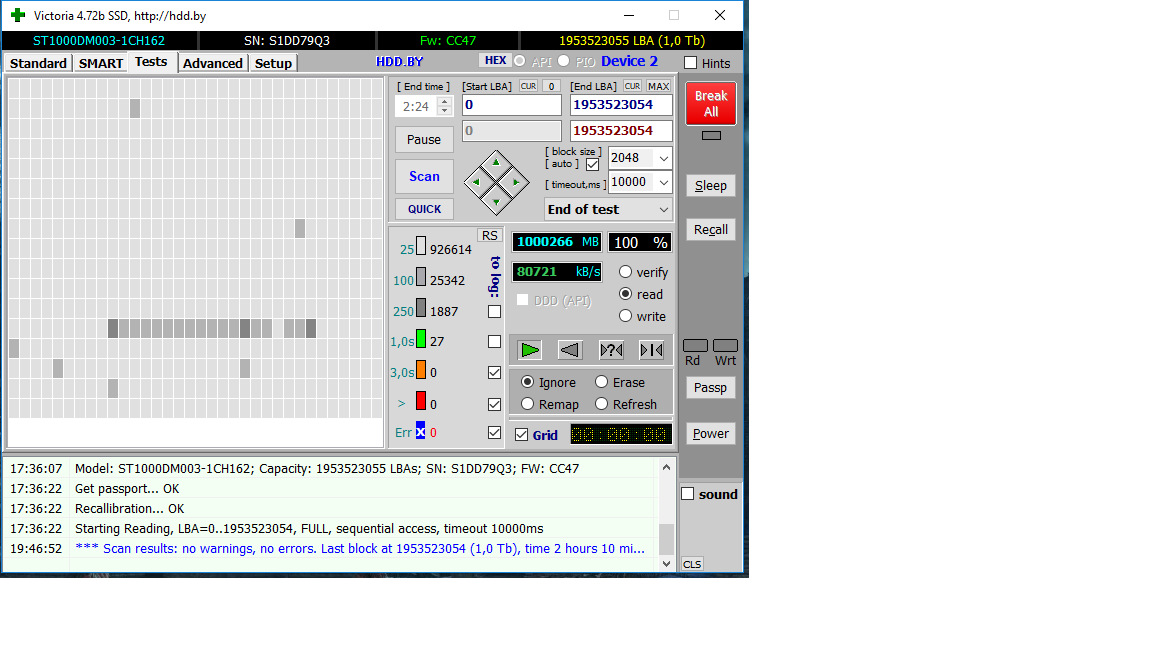Open the End of test dropdown
Image resolution: width=1152 pixels, height=648 pixels.
(x=608, y=209)
